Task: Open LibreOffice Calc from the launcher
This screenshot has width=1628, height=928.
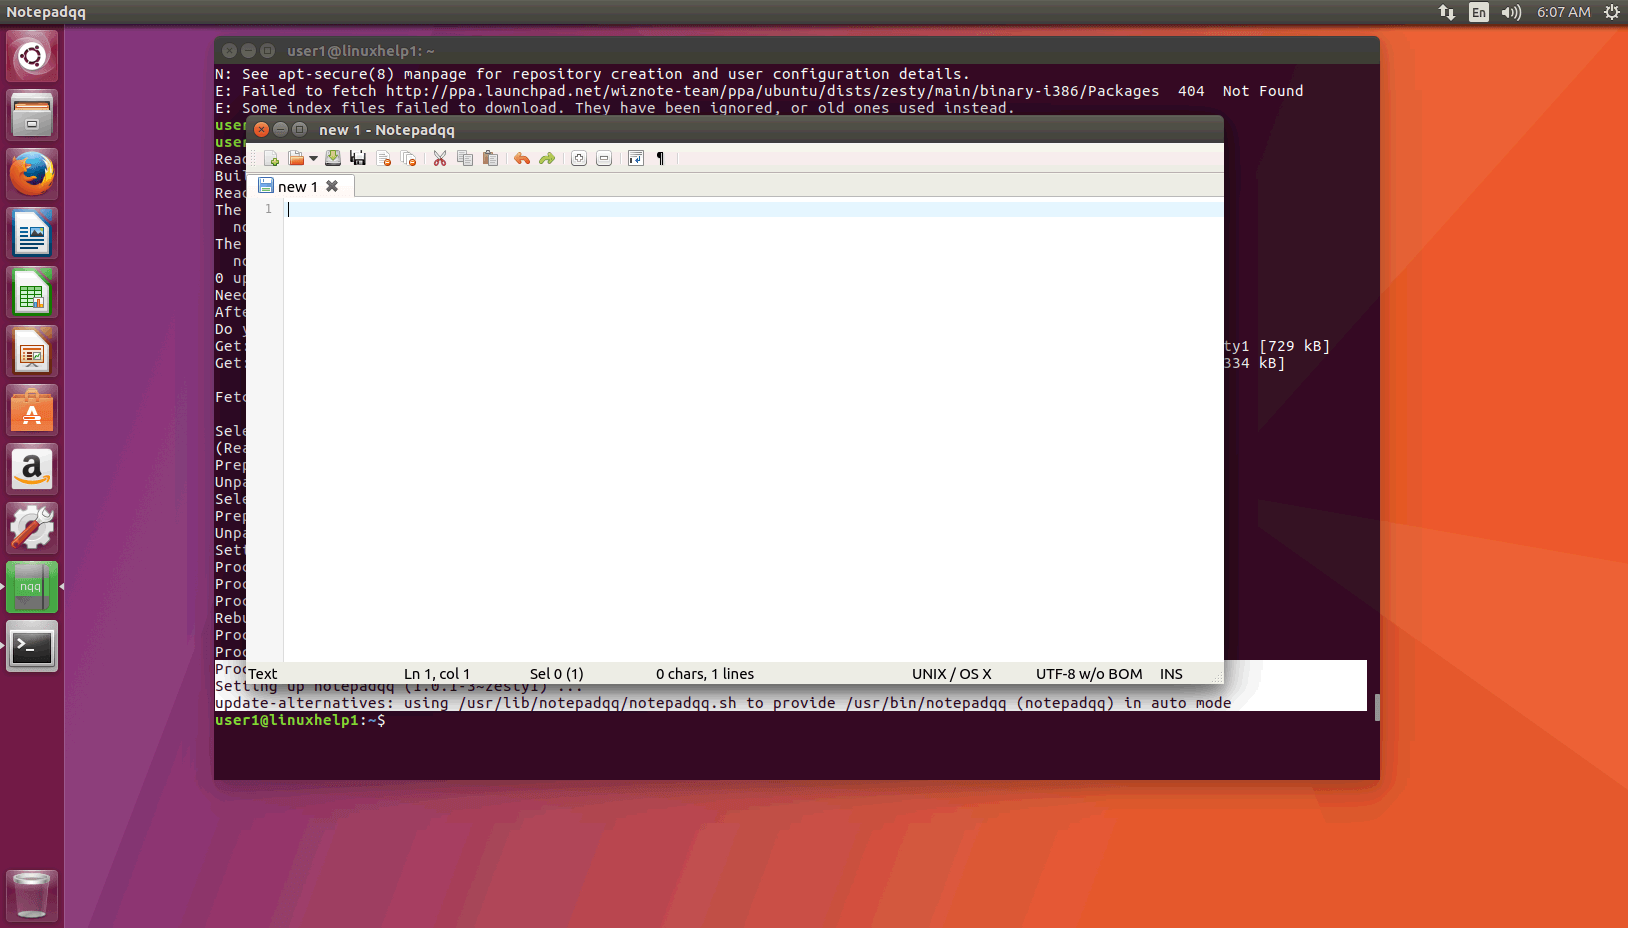Action: (32, 292)
